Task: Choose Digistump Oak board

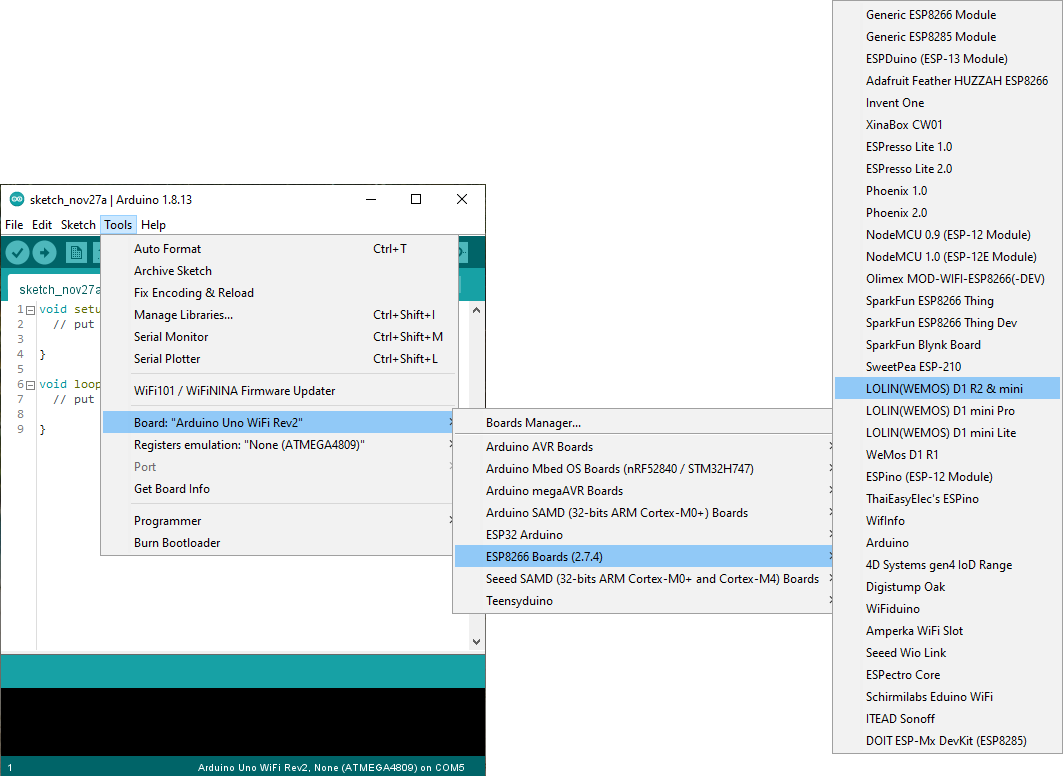Action: 947,587
